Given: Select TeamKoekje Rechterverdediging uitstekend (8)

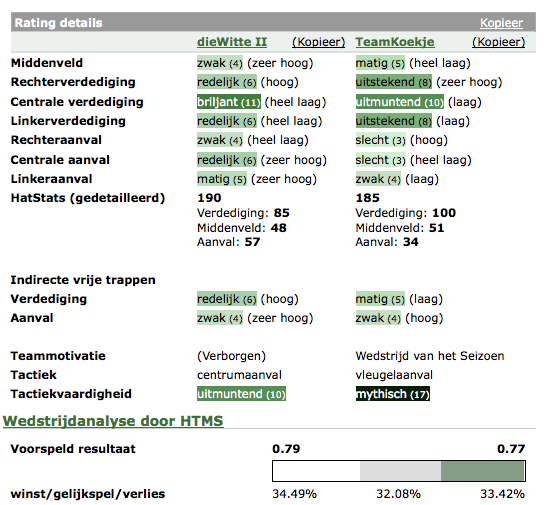Looking at the screenshot, I should pyautogui.click(x=394, y=82).
